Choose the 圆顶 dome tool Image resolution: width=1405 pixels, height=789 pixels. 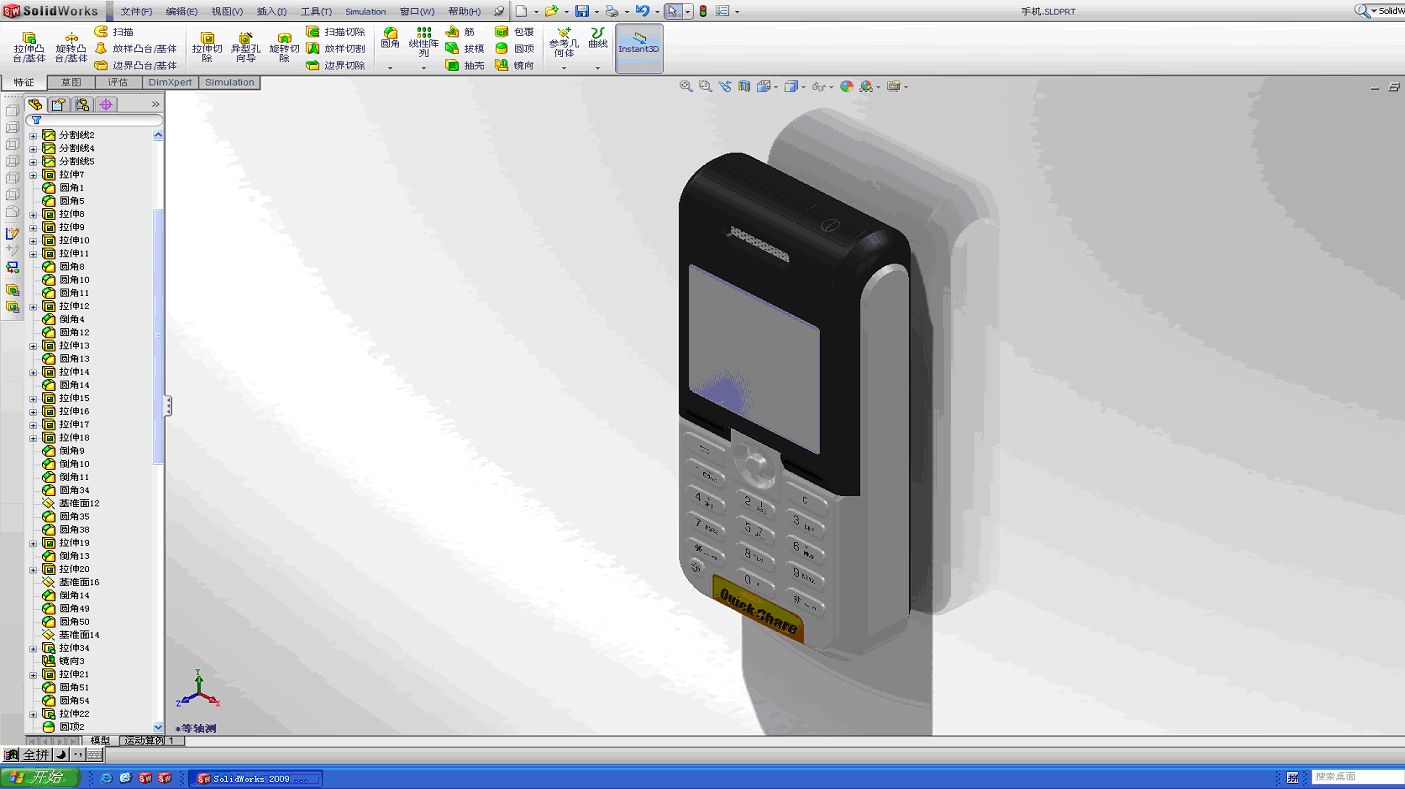(x=515, y=49)
